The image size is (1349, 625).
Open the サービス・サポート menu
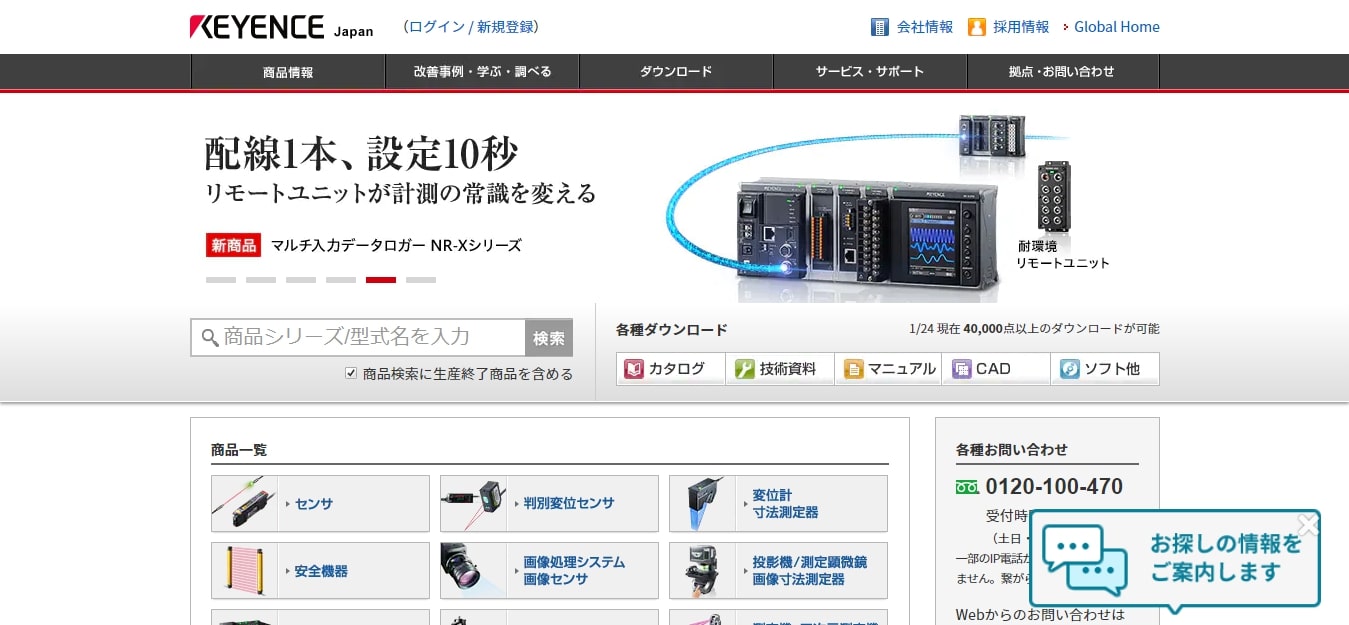pyautogui.click(x=870, y=72)
